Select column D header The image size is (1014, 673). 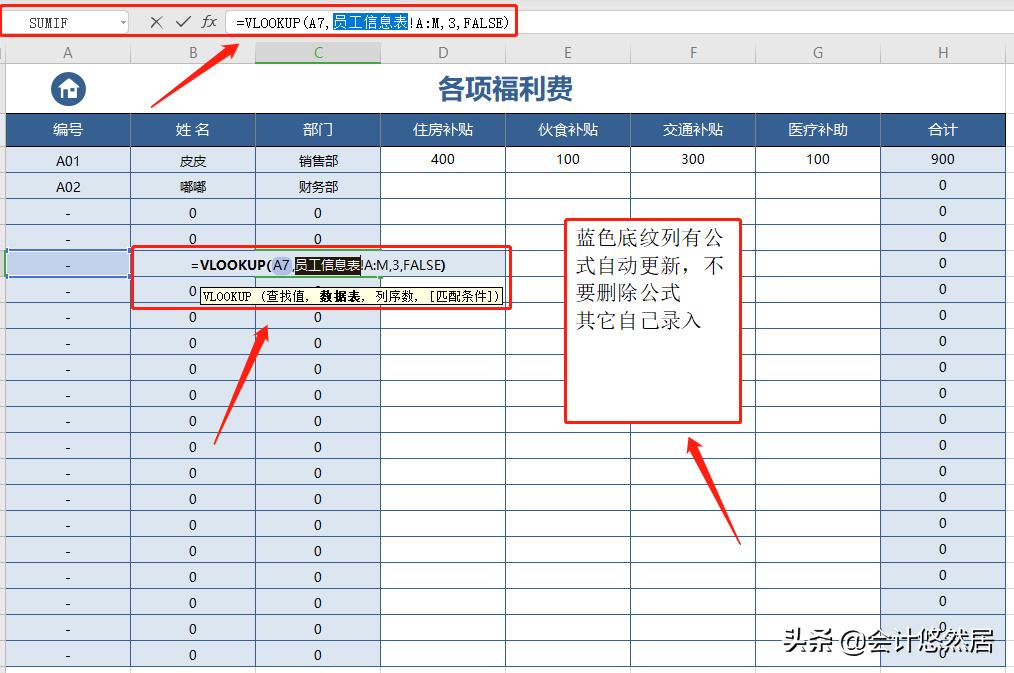(x=443, y=52)
